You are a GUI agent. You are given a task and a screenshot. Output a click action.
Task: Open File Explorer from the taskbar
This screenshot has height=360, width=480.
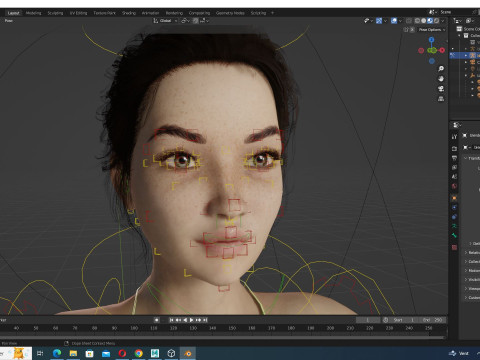73,353
